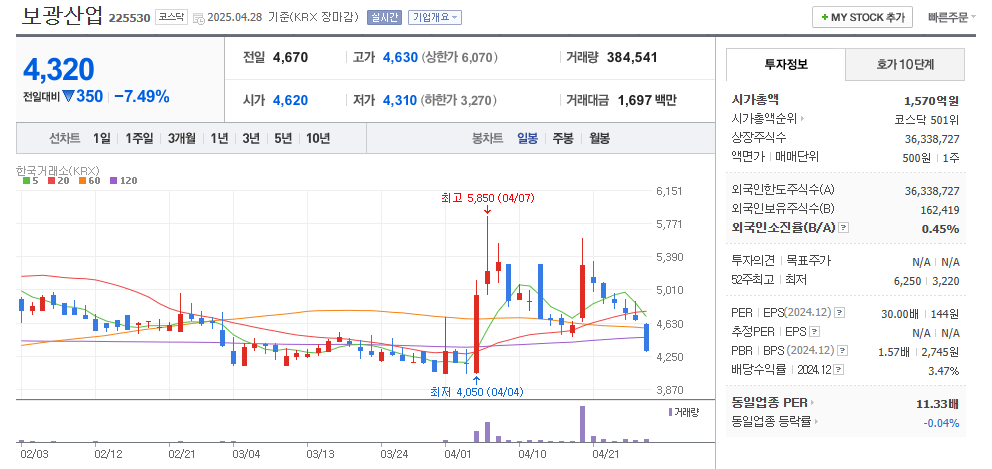Click the tallest volume bar in 거래량 chart

point(582,424)
